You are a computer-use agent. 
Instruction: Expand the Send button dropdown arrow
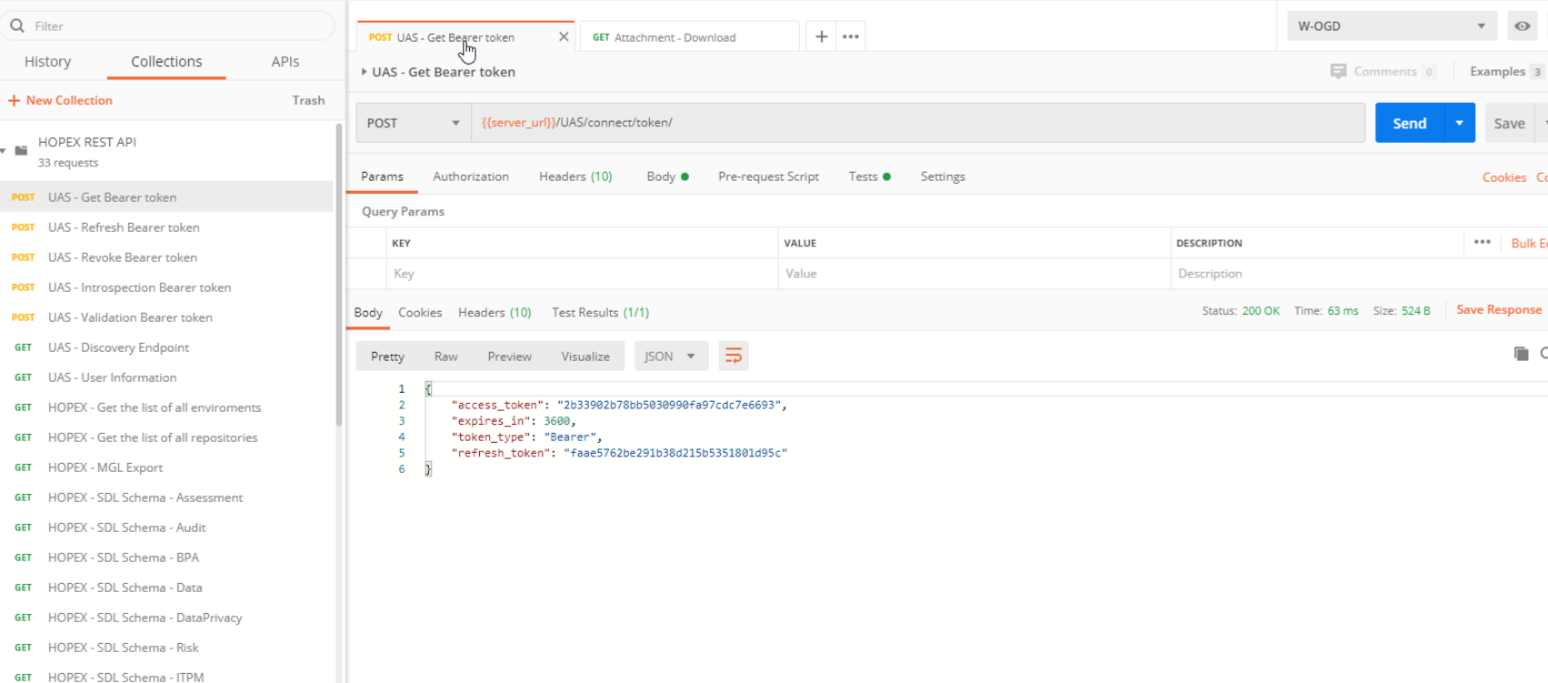click(1459, 123)
